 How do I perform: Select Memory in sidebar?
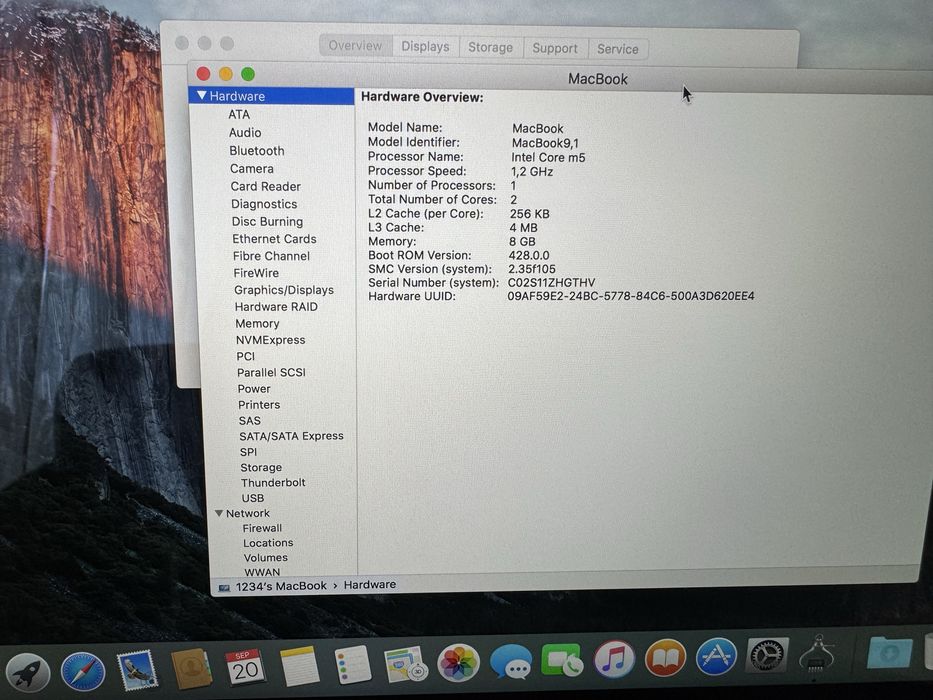point(257,323)
